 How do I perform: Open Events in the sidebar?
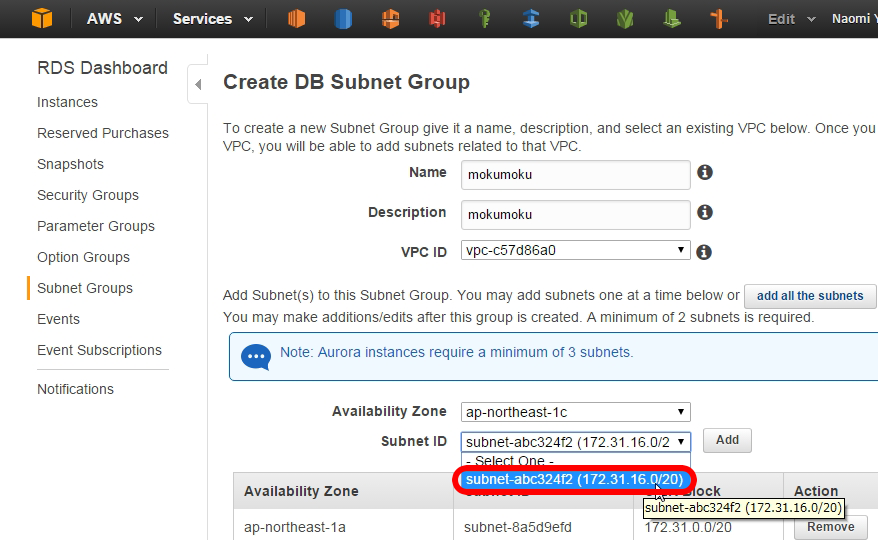pos(58,319)
